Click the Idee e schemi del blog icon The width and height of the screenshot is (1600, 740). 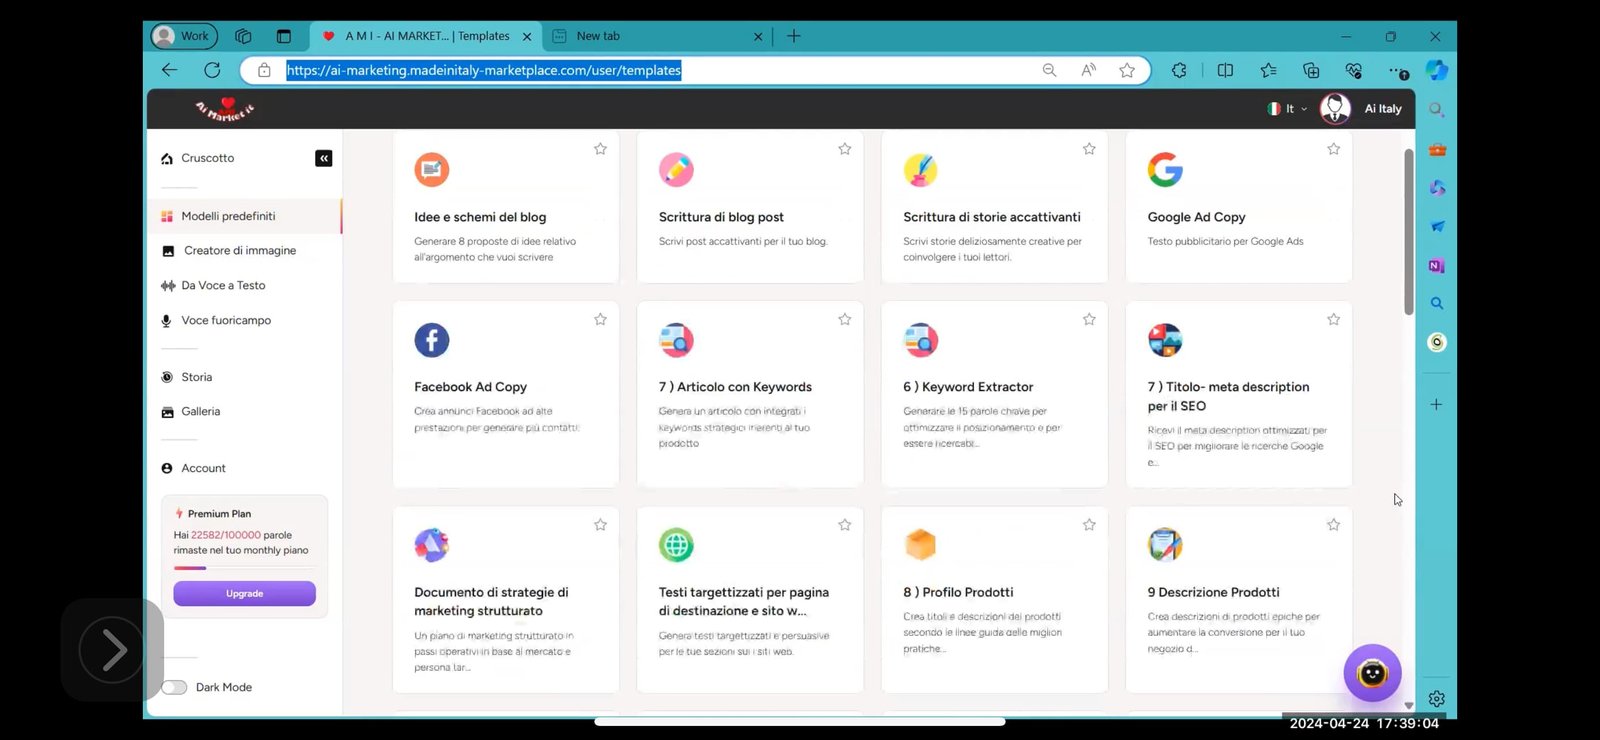(432, 170)
